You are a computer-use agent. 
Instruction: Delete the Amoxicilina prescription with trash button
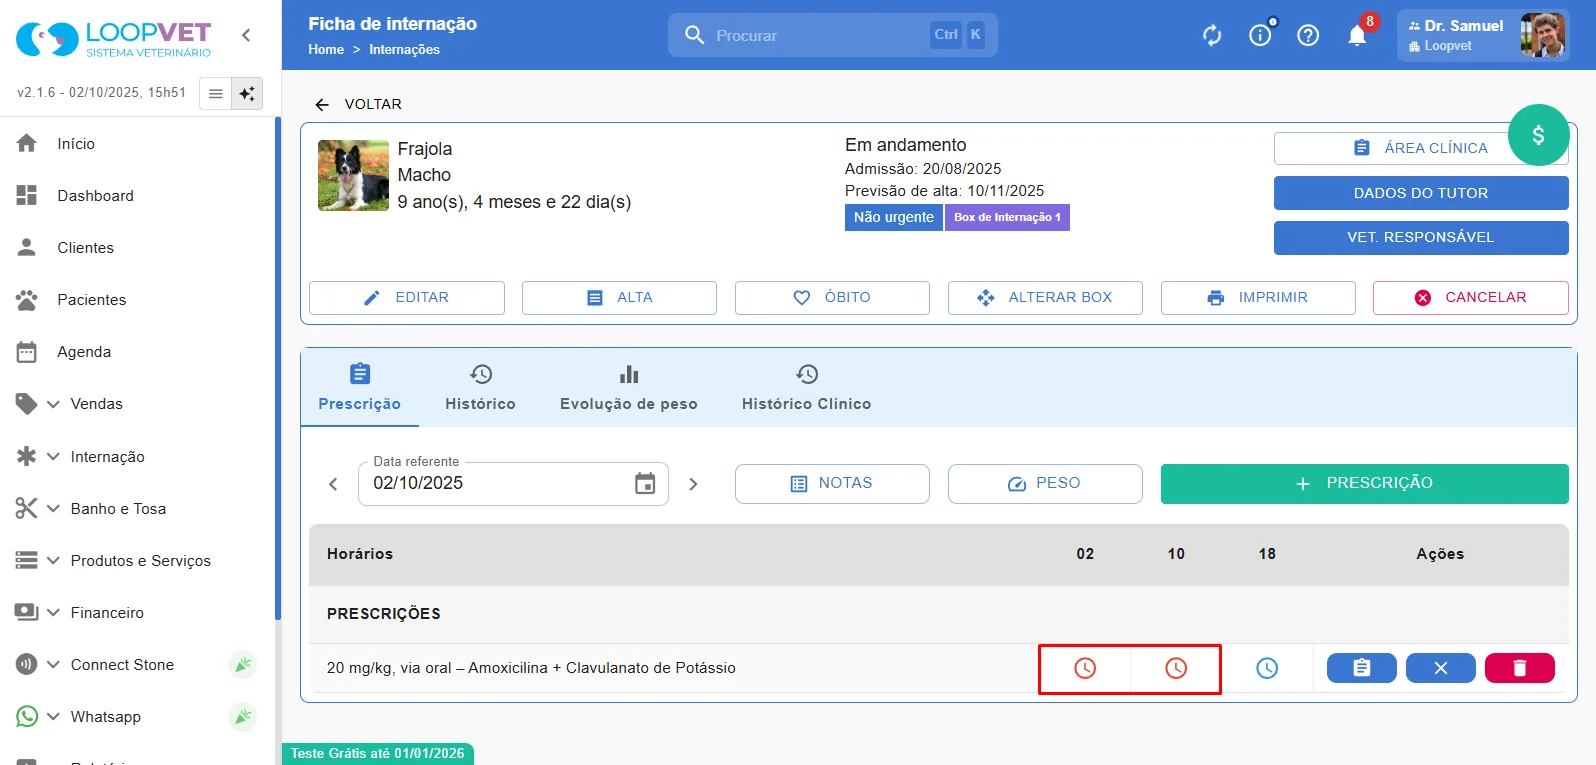tap(1519, 668)
